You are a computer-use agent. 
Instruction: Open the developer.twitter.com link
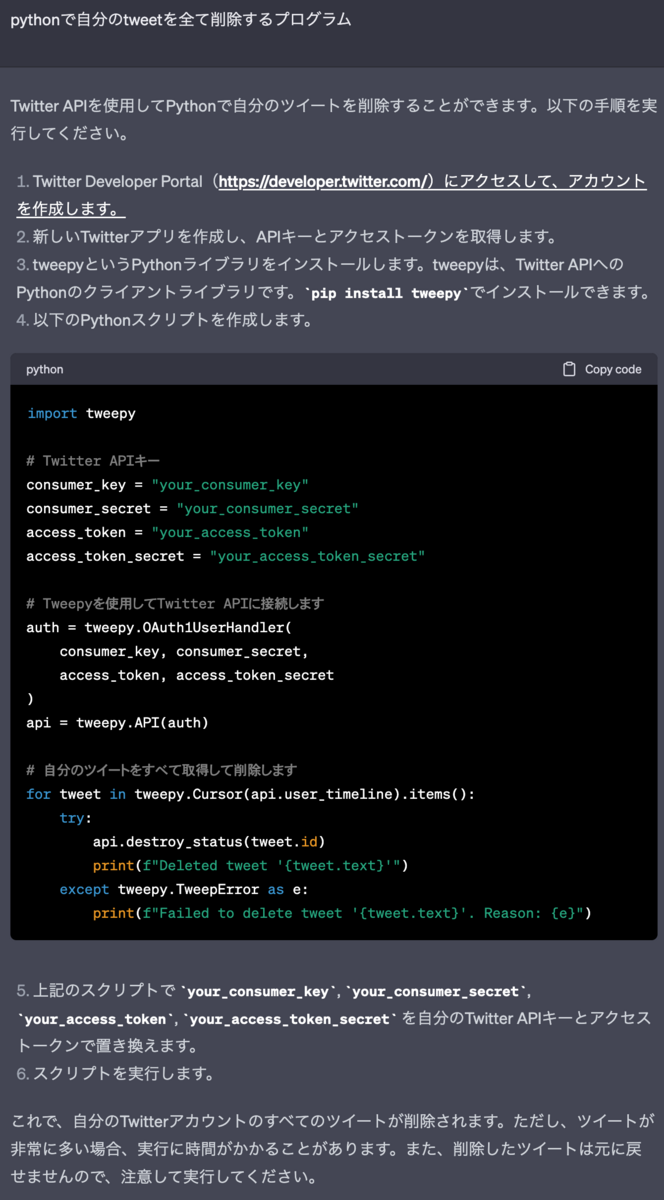[x=325, y=182]
